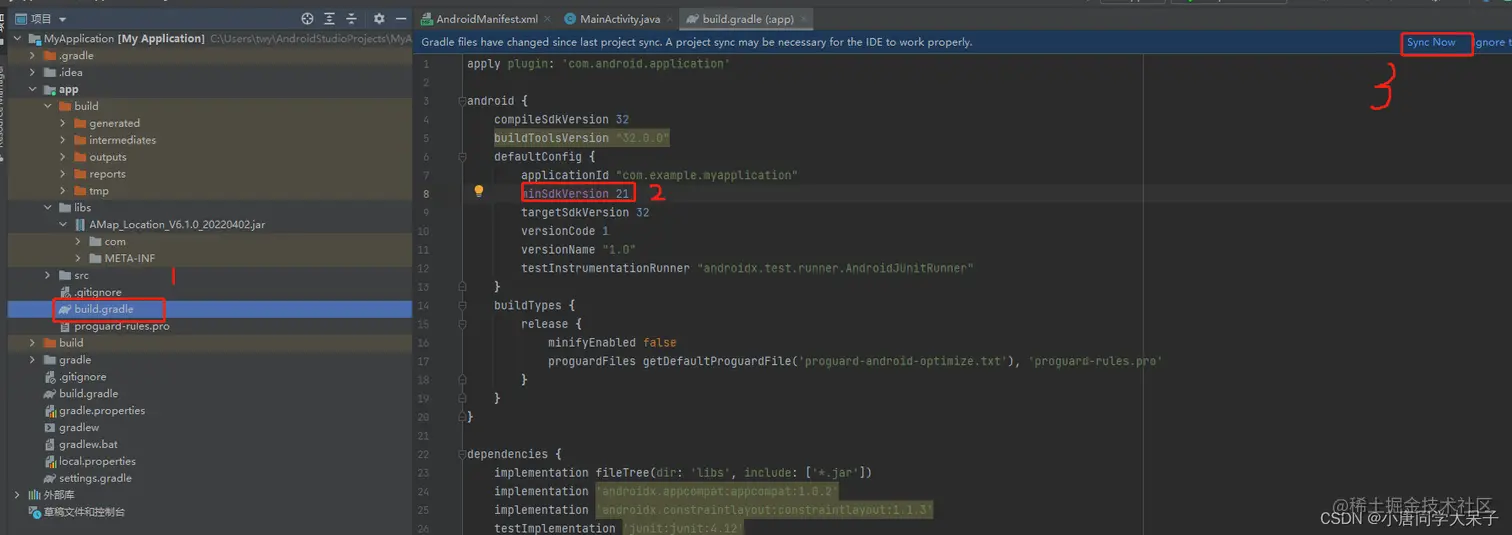Expand the intermediates folder arrow
The width and height of the screenshot is (1512, 535).
[63, 140]
